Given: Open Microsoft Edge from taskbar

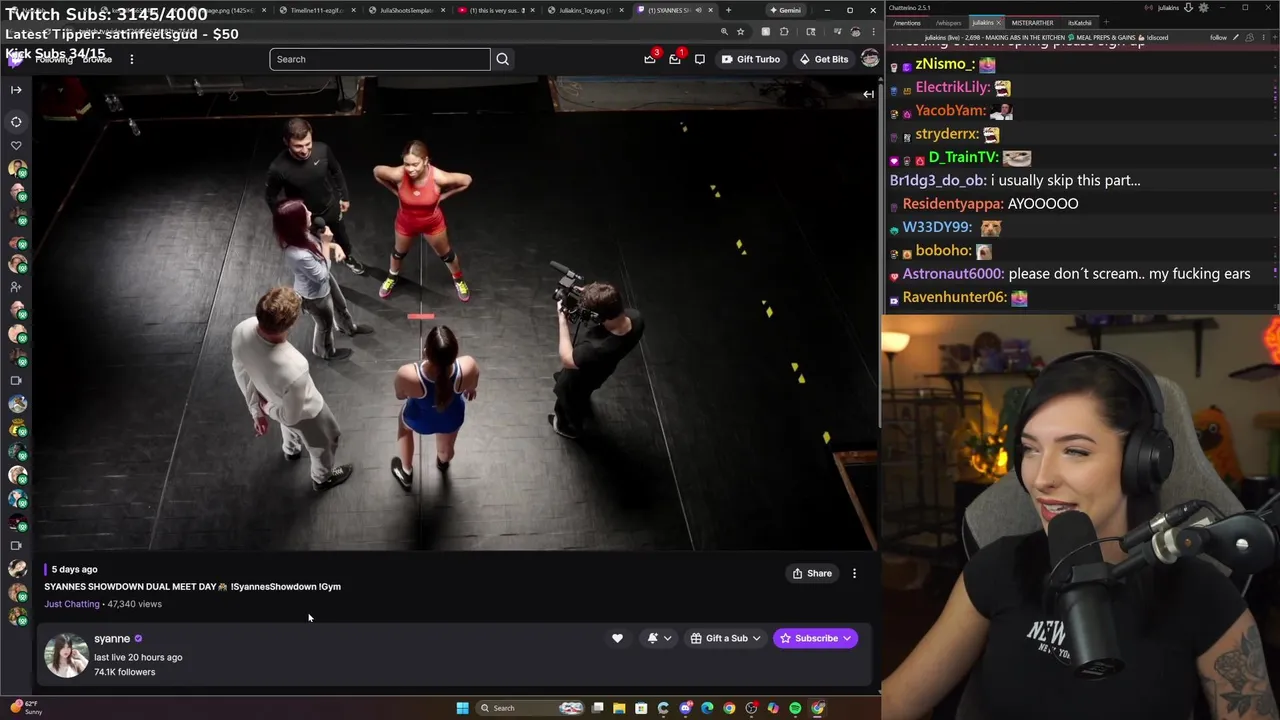Looking at the screenshot, I should click(x=707, y=708).
